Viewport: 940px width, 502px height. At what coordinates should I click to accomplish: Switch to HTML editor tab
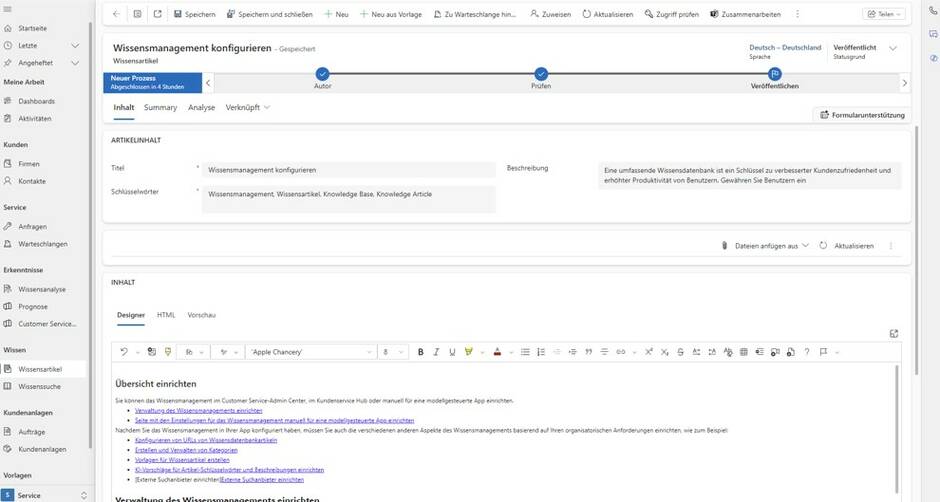[x=166, y=315]
